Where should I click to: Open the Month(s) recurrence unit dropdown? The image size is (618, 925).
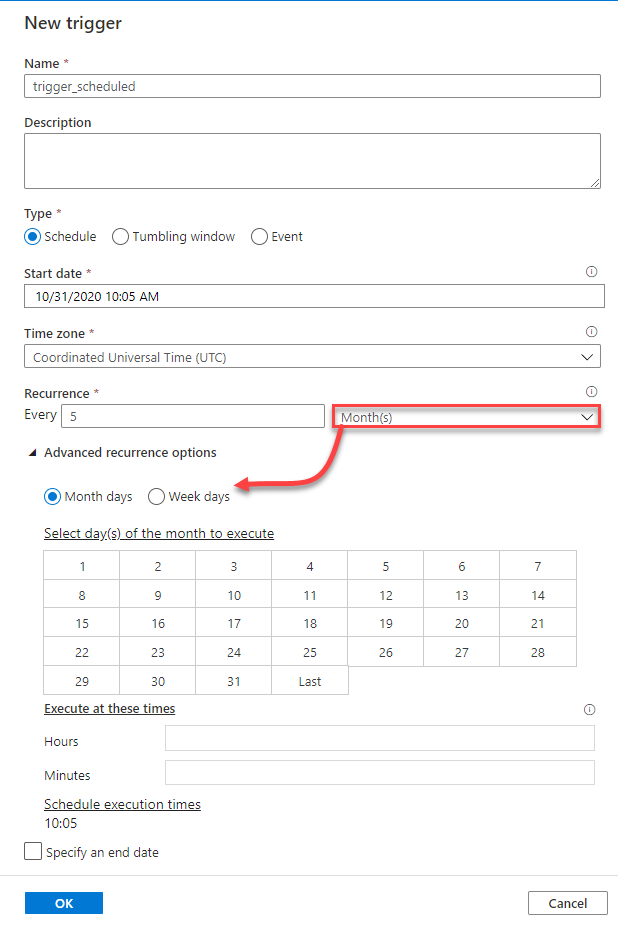click(466, 416)
